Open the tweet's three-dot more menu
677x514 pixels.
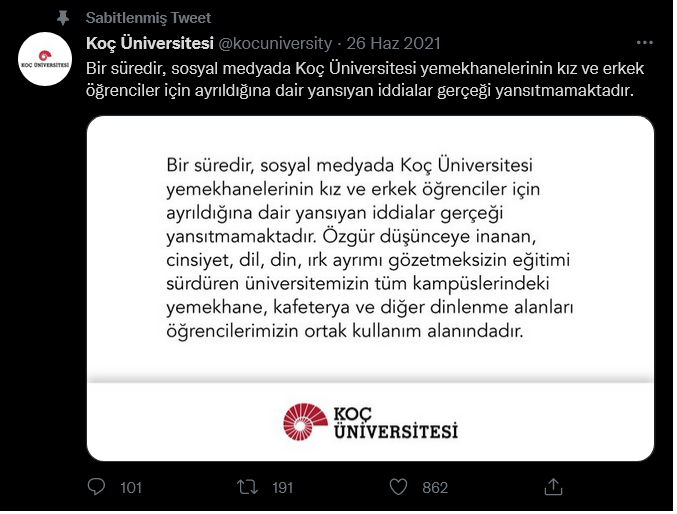tap(645, 43)
